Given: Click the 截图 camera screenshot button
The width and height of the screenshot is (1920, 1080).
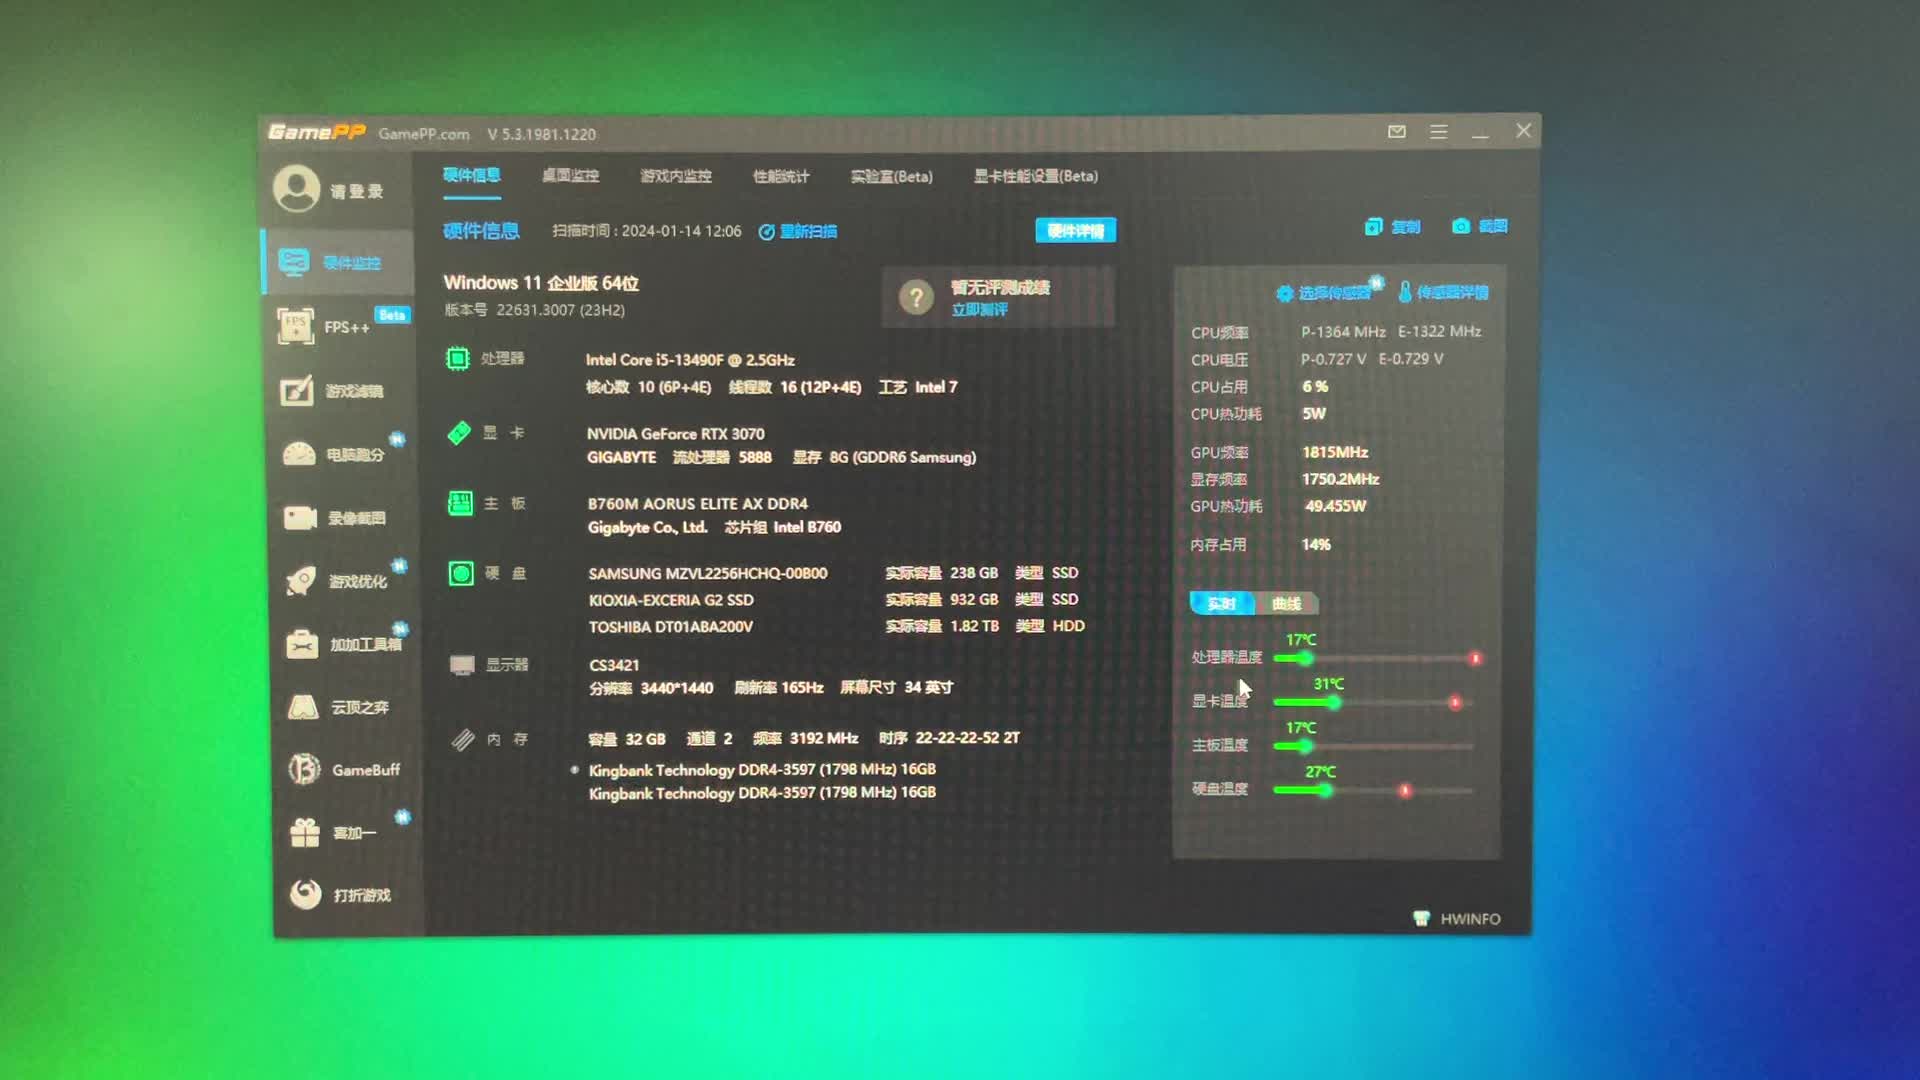Looking at the screenshot, I should point(1479,226).
